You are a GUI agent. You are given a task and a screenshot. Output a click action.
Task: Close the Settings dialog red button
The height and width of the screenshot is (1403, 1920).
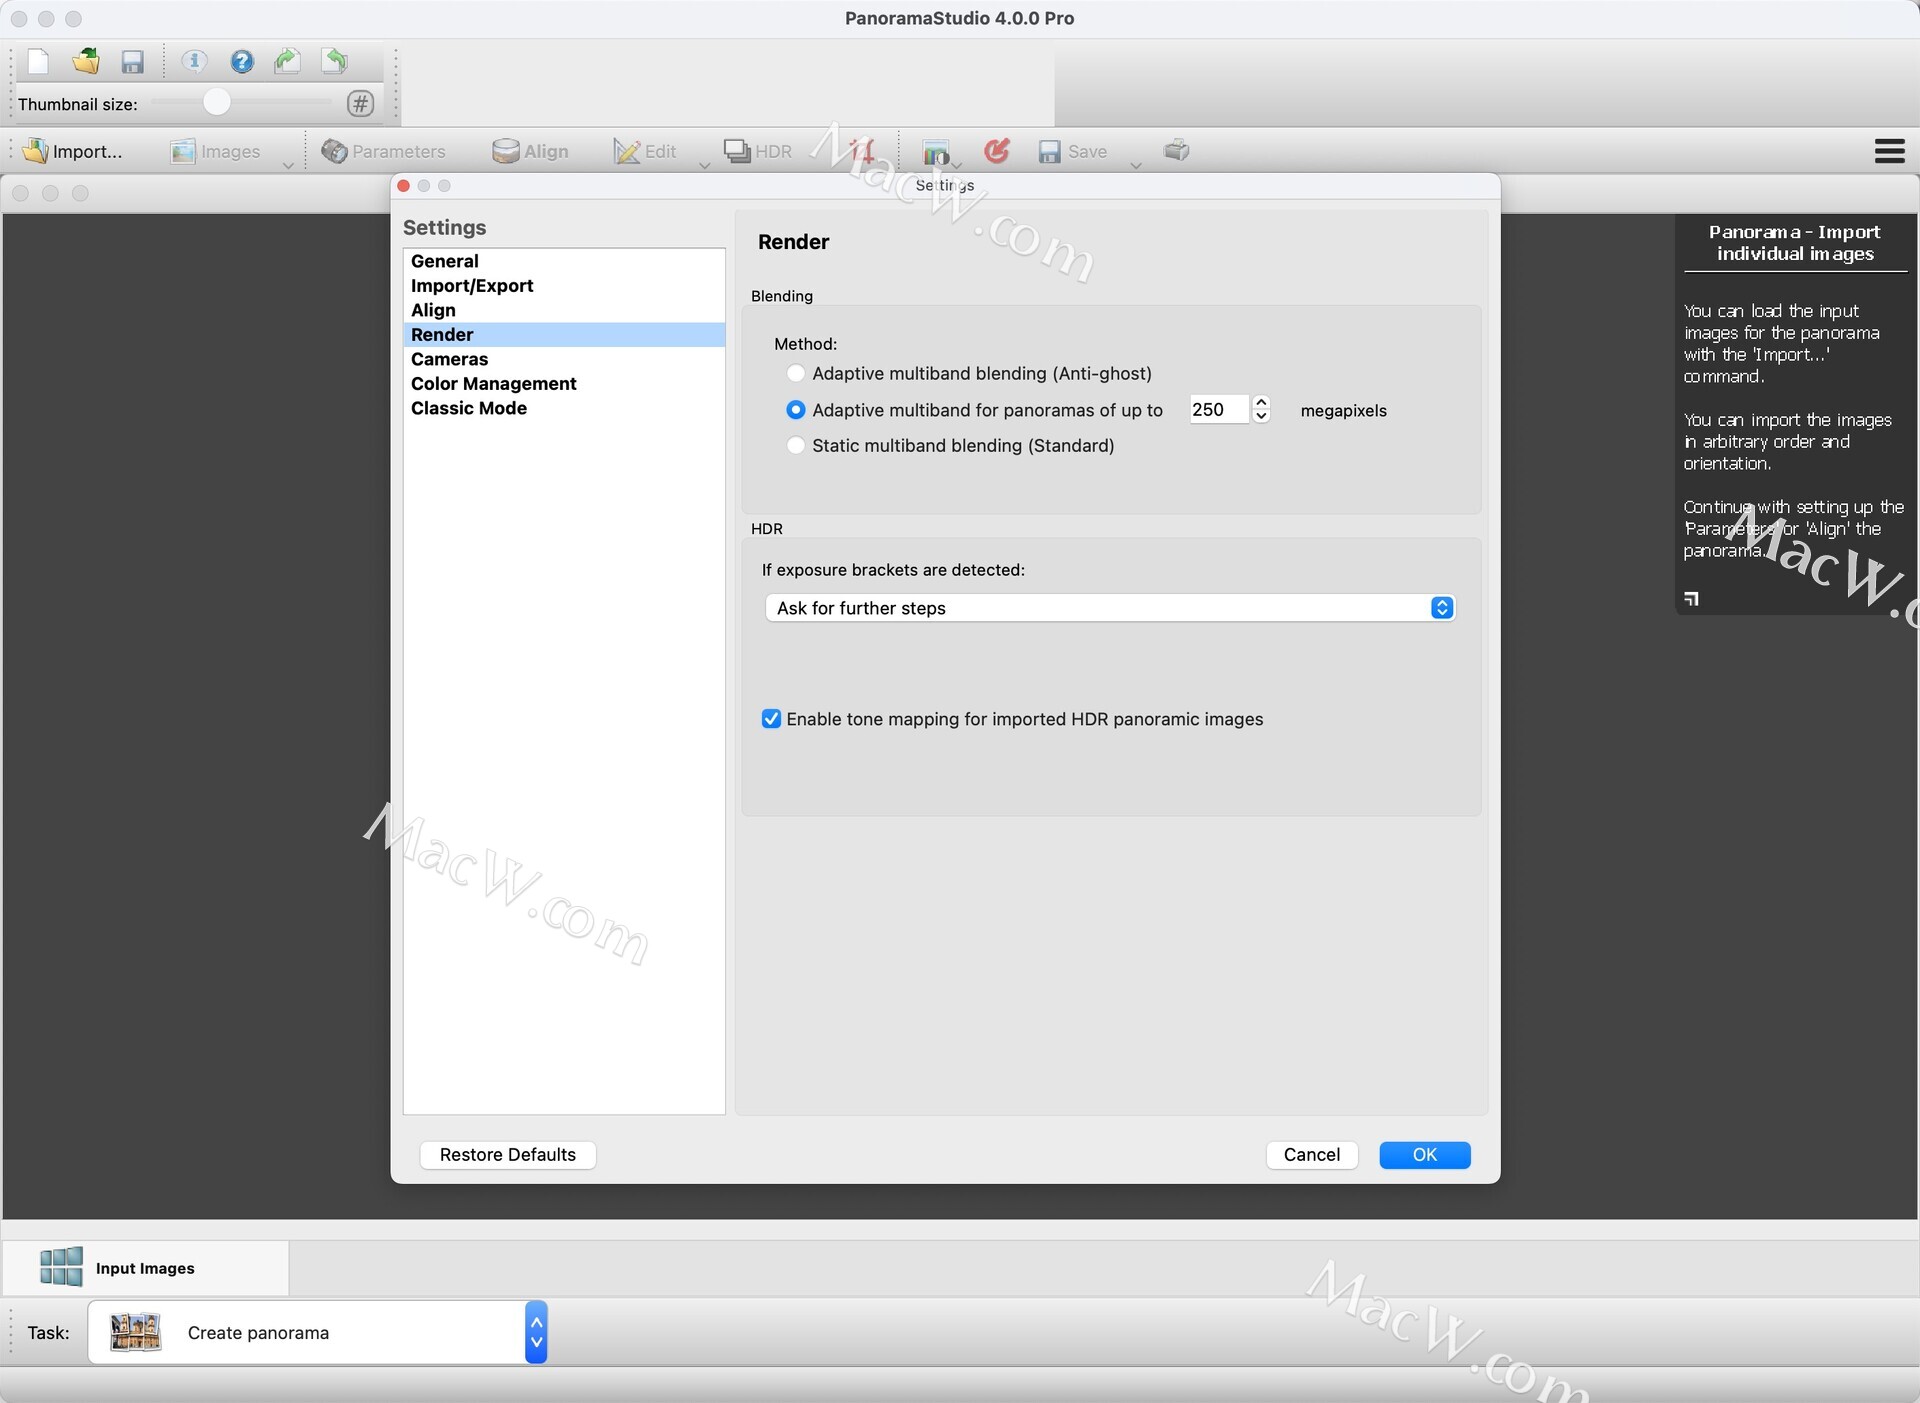point(404,186)
